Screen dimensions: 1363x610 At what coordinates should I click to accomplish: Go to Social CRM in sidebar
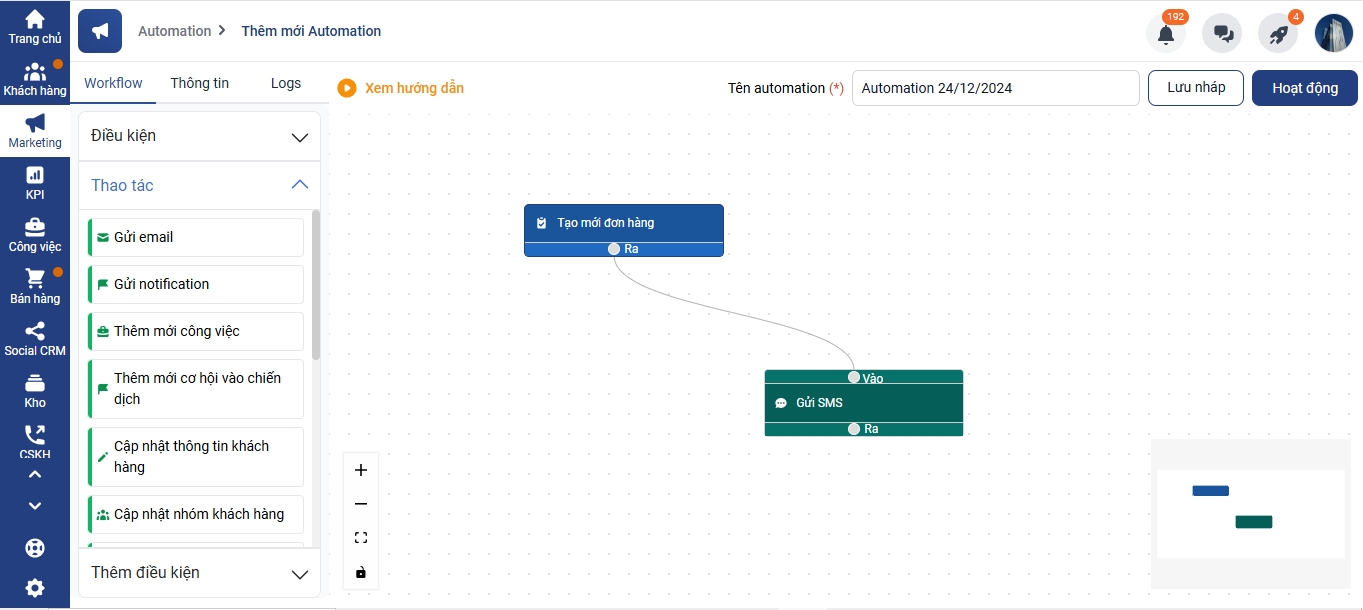[x=35, y=339]
